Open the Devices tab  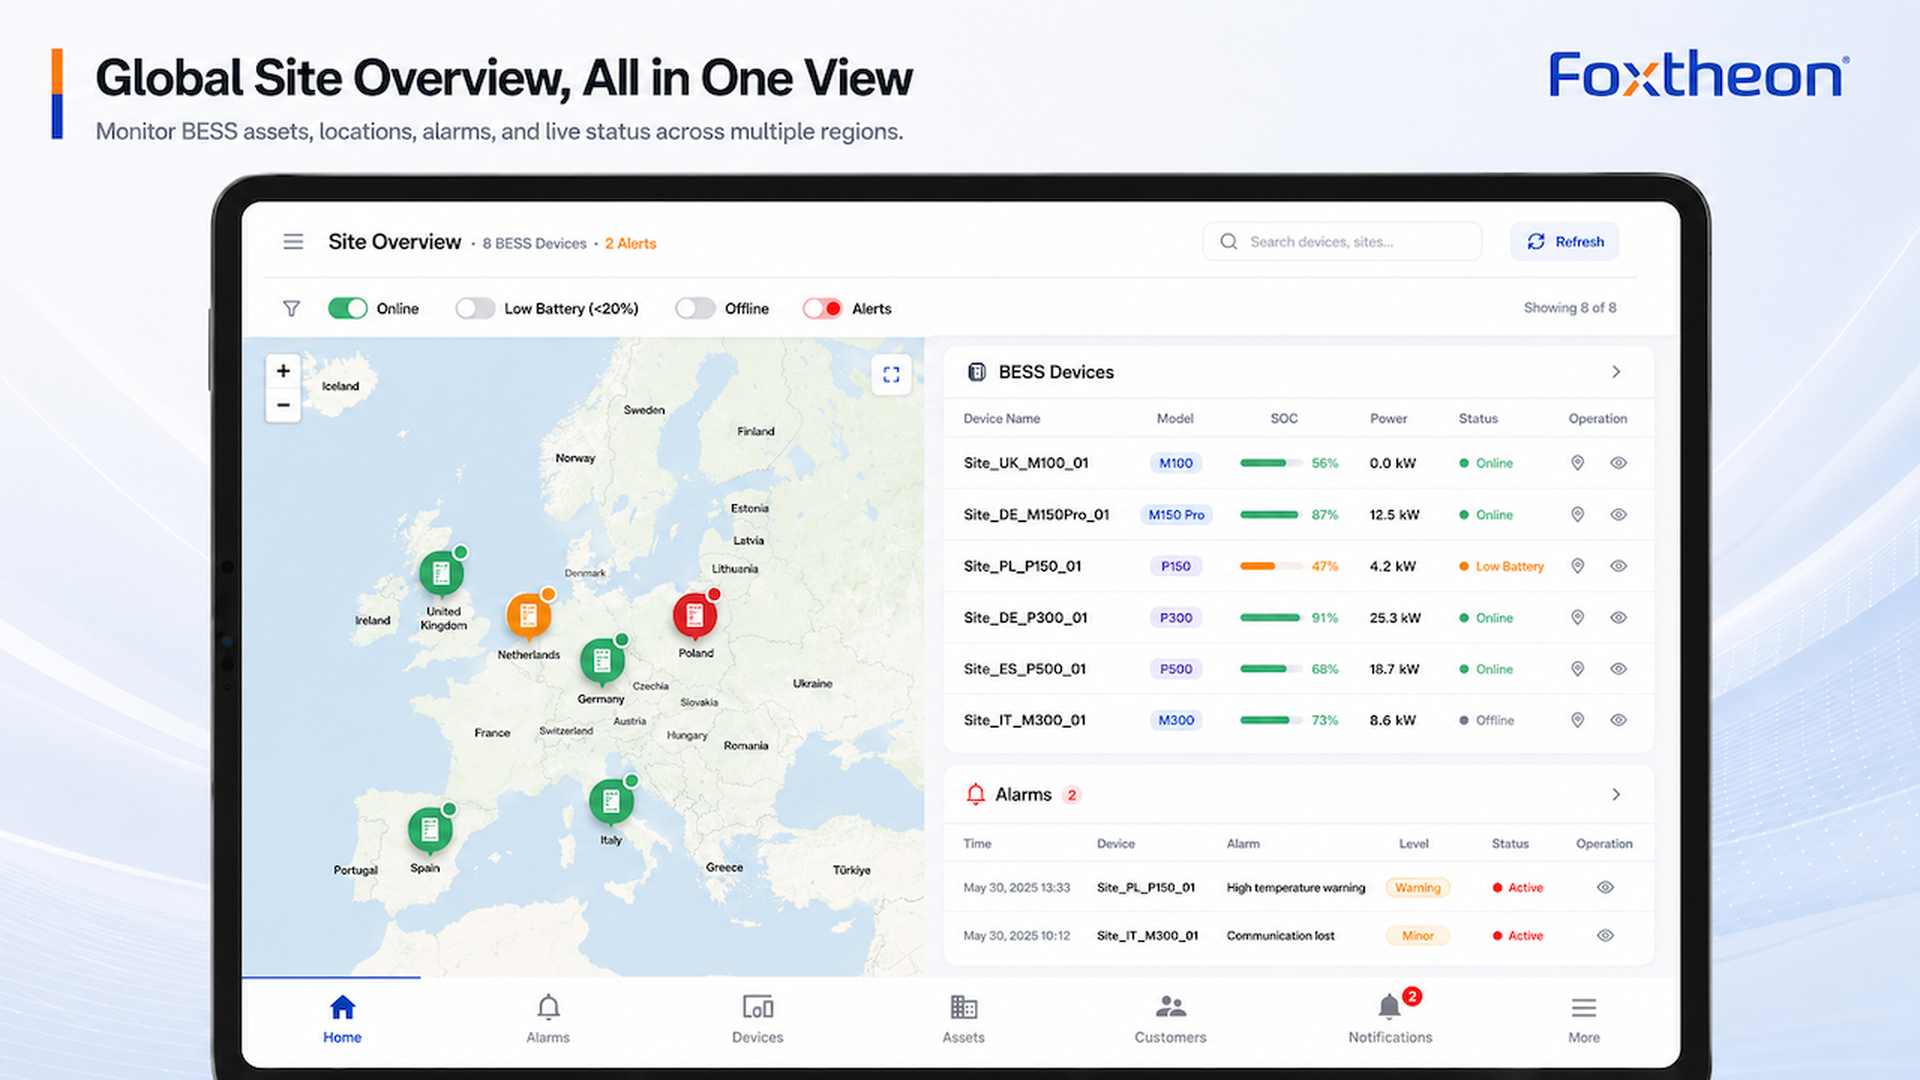(x=757, y=1019)
